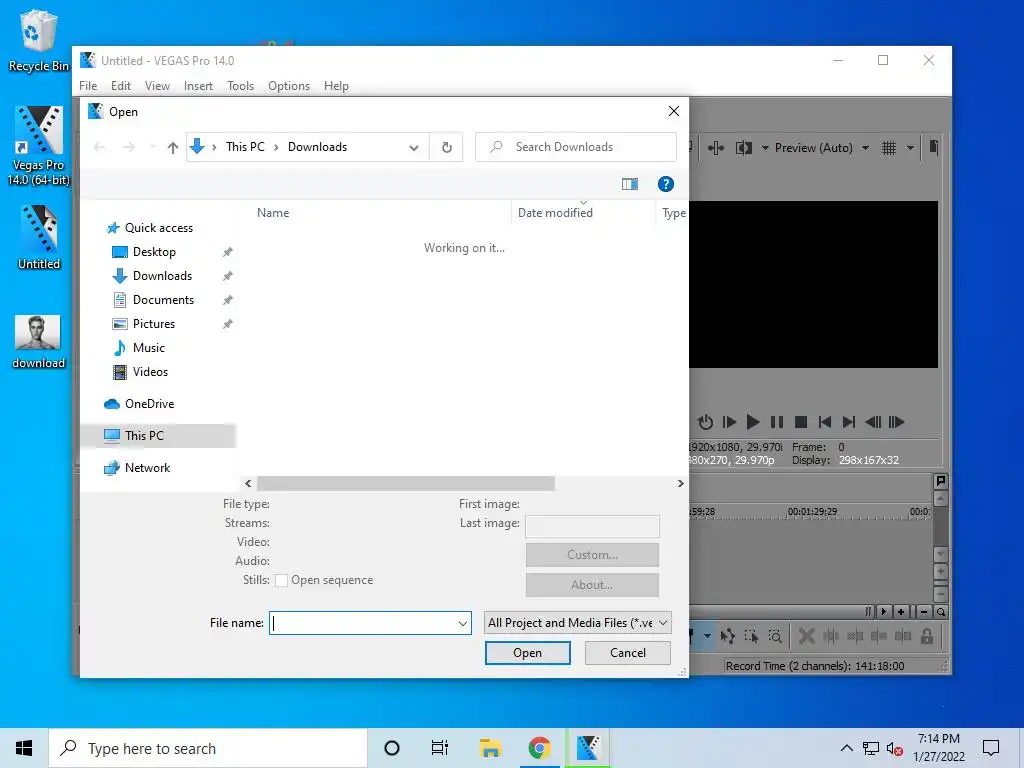The width and height of the screenshot is (1024, 768).
Task: Click the Video Output FX icon in preview toolbar
Action: point(716,148)
